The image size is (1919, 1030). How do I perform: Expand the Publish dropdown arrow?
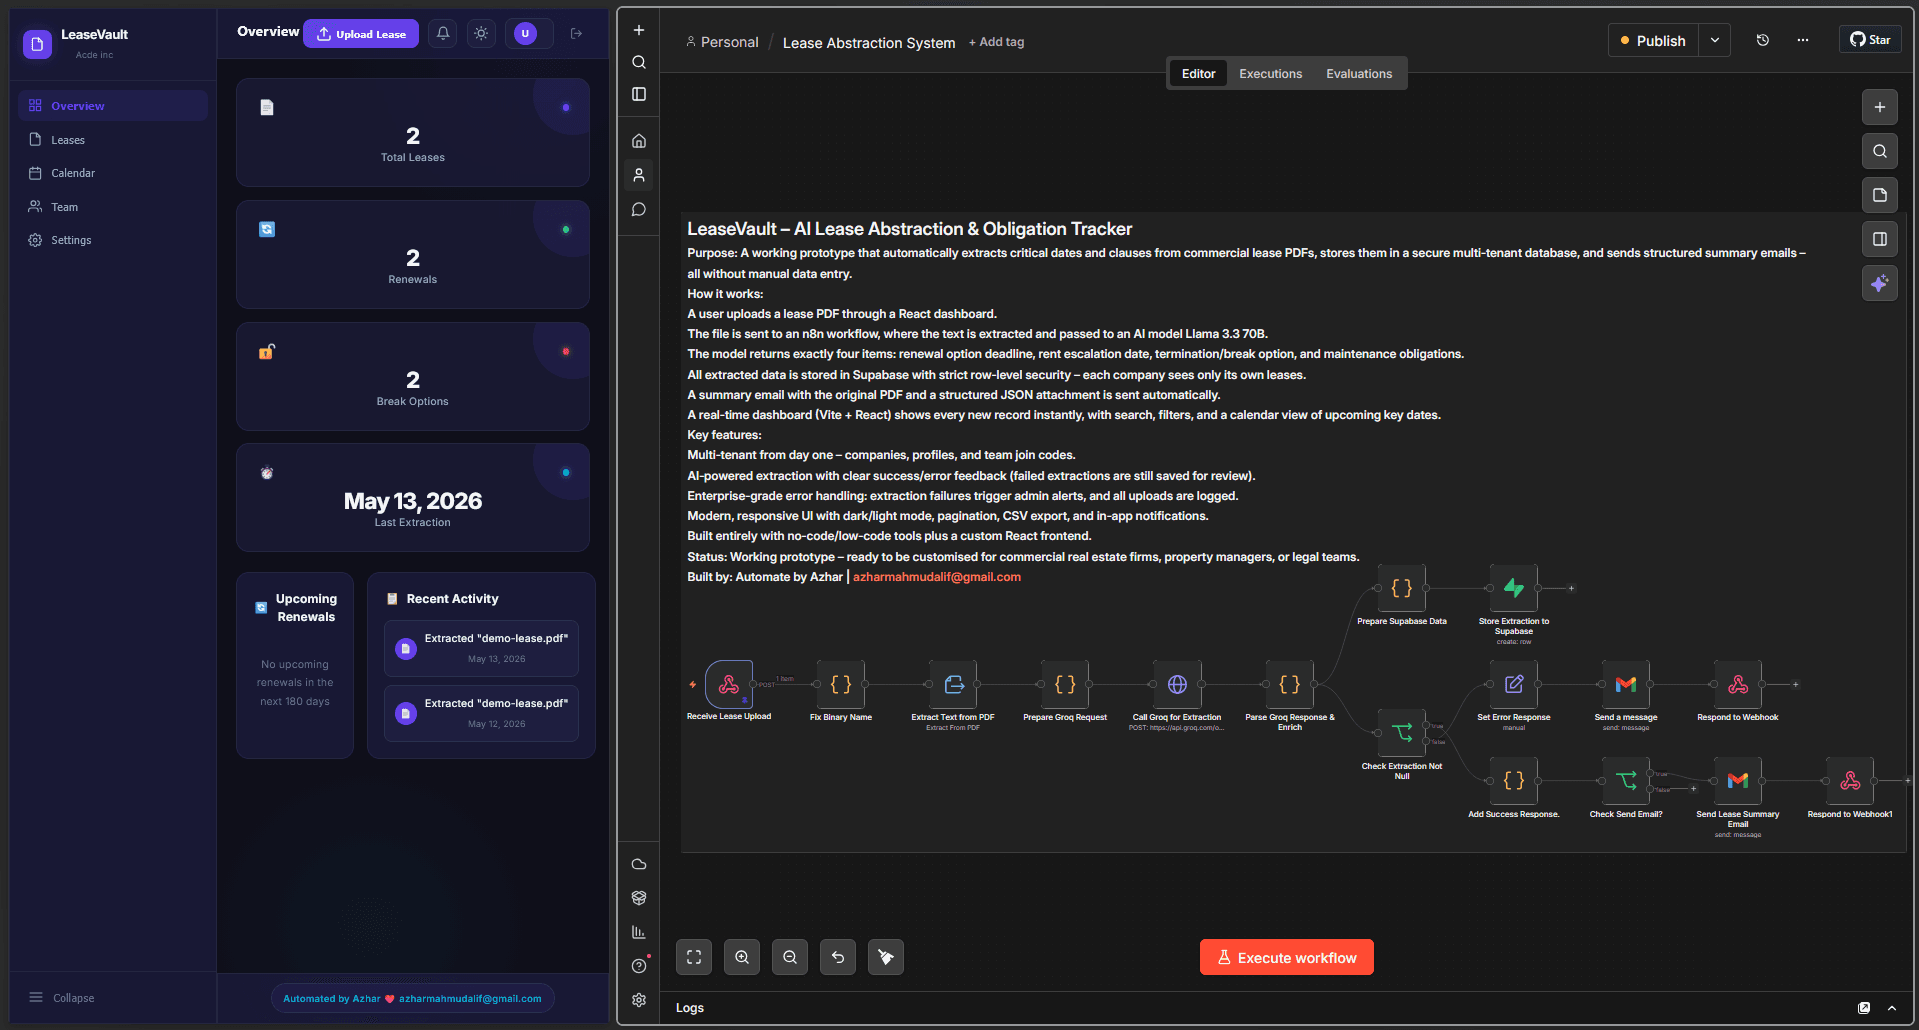tap(1715, 41)
